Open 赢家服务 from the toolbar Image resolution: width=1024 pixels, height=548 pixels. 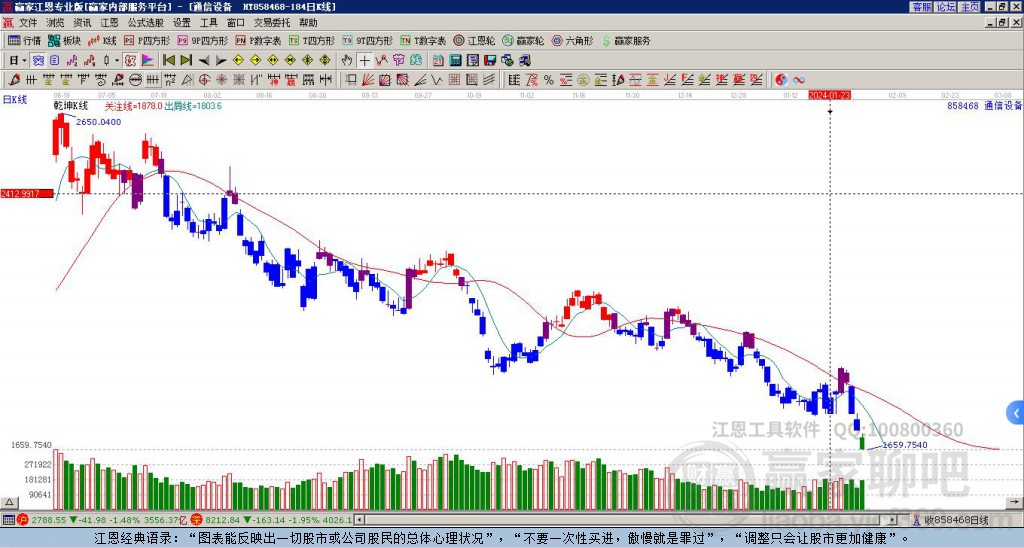(625, 40)
